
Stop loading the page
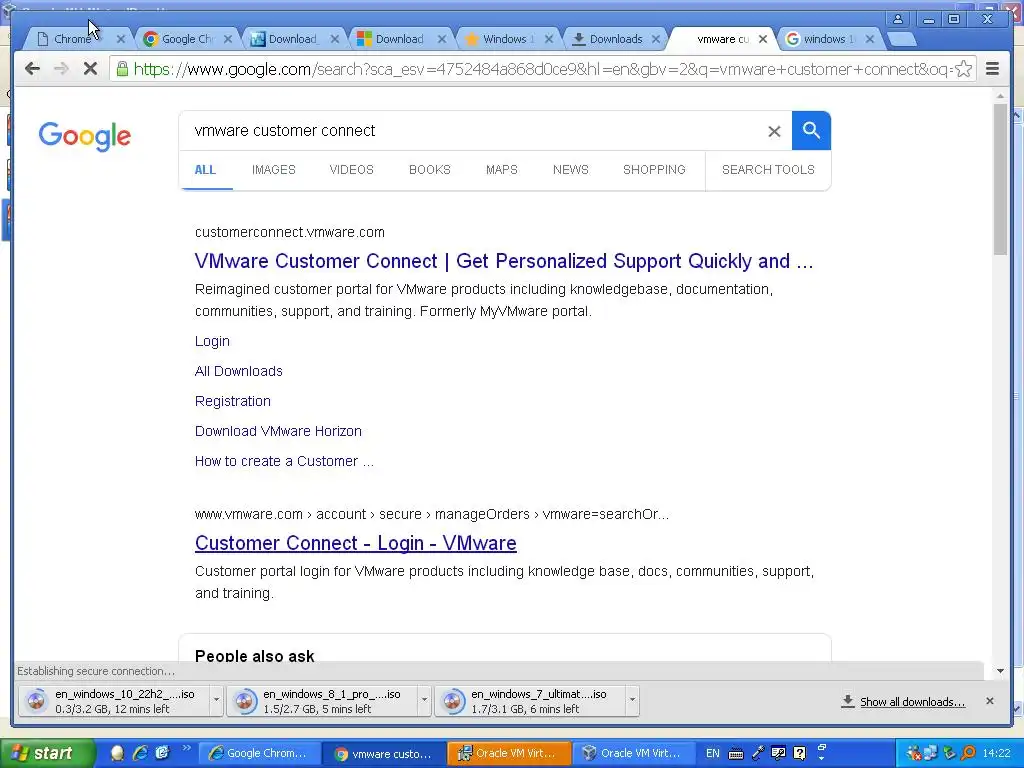90,69
